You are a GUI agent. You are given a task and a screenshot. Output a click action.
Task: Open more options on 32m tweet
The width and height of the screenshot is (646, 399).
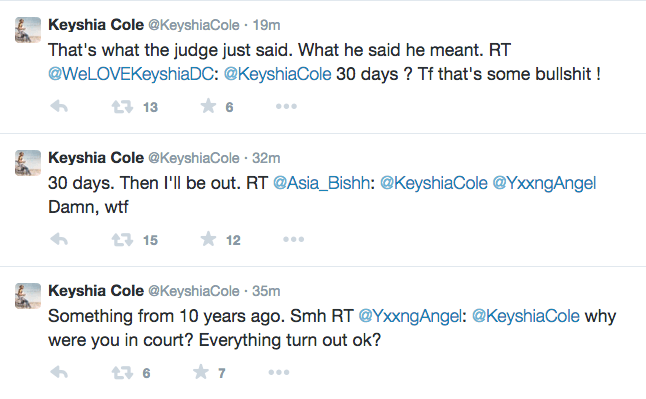coord(294,239)
